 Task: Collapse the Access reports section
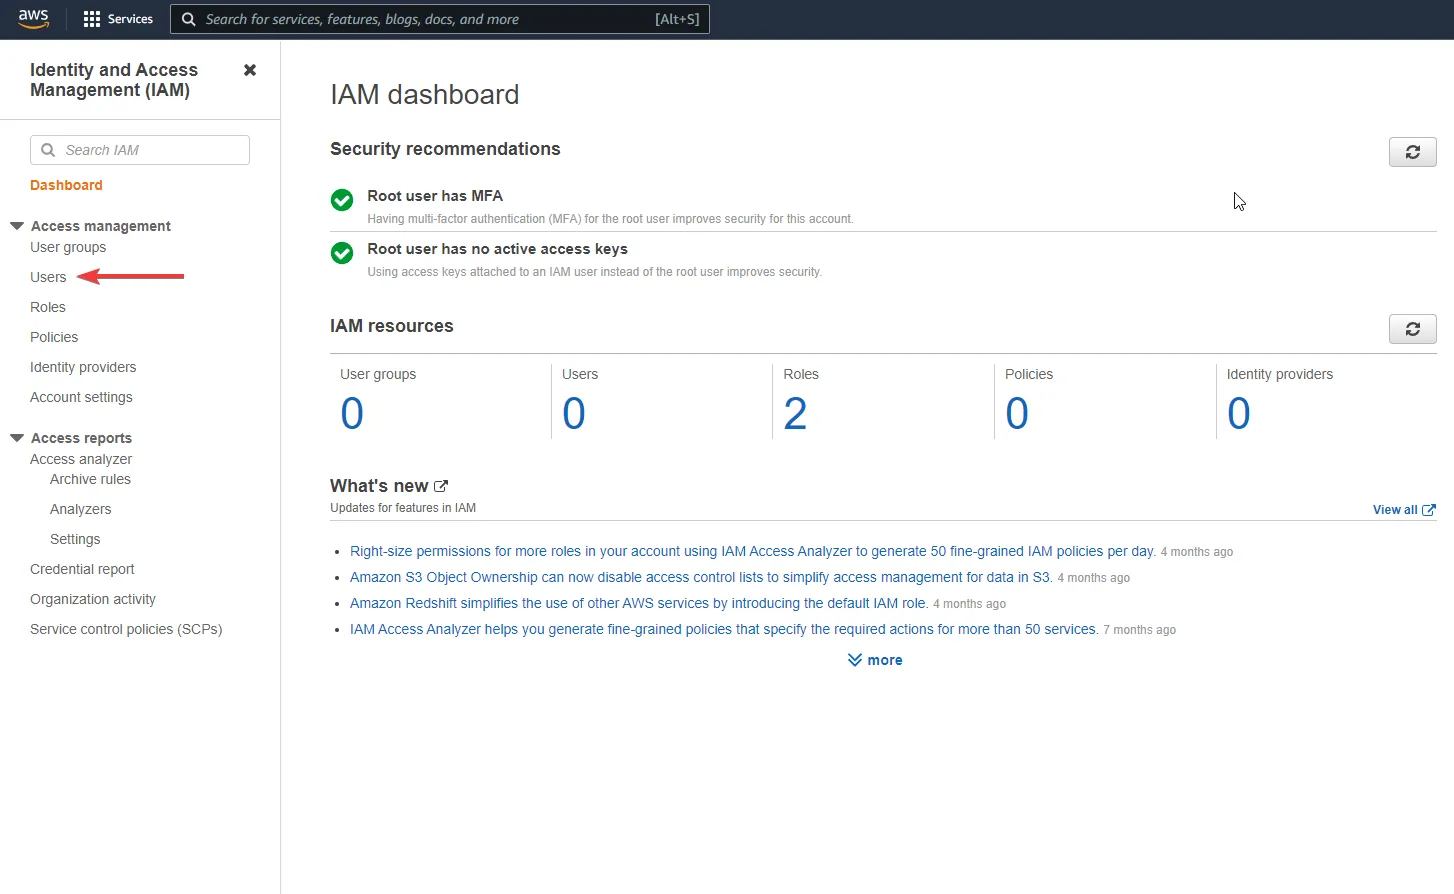15,437
